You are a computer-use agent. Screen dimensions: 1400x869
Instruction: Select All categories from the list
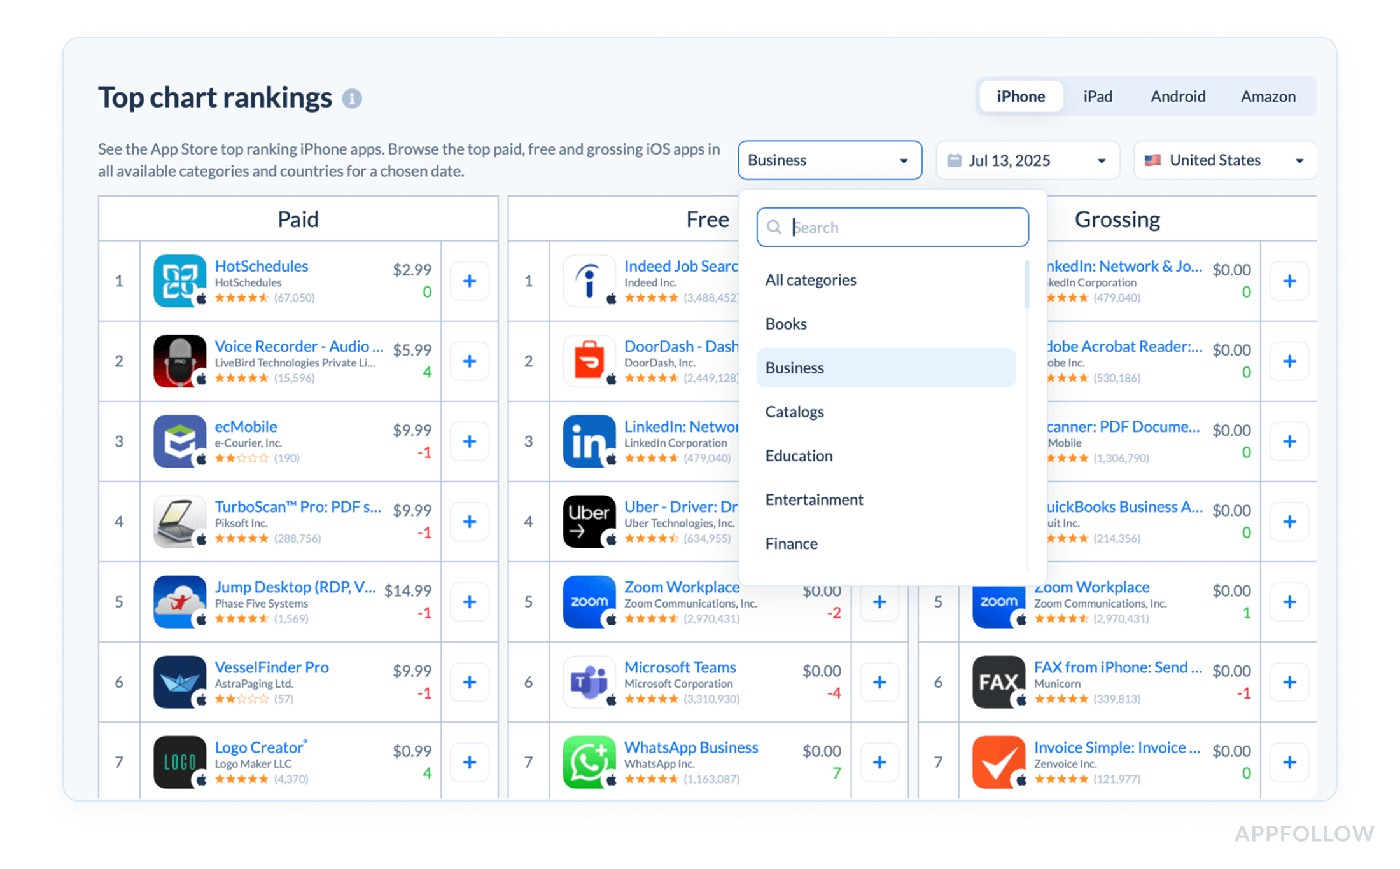pos(886,280)
